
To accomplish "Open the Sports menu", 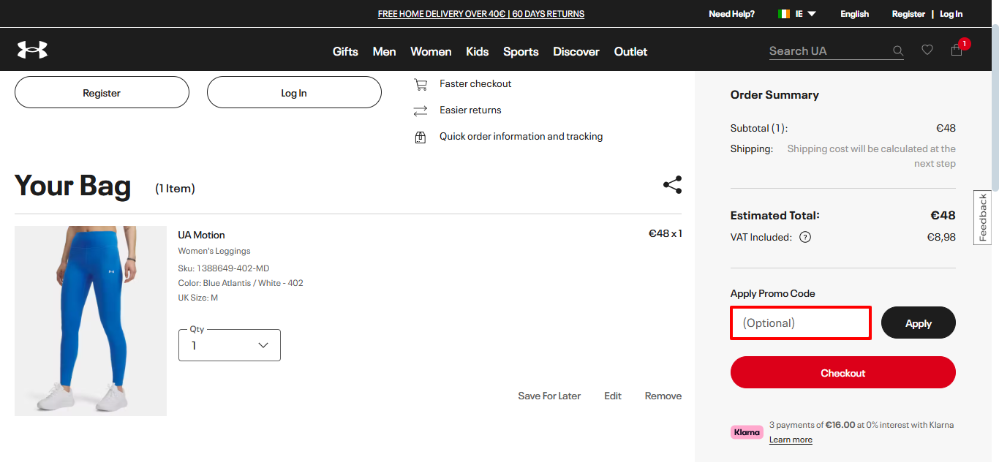I will tap(521, 52).
